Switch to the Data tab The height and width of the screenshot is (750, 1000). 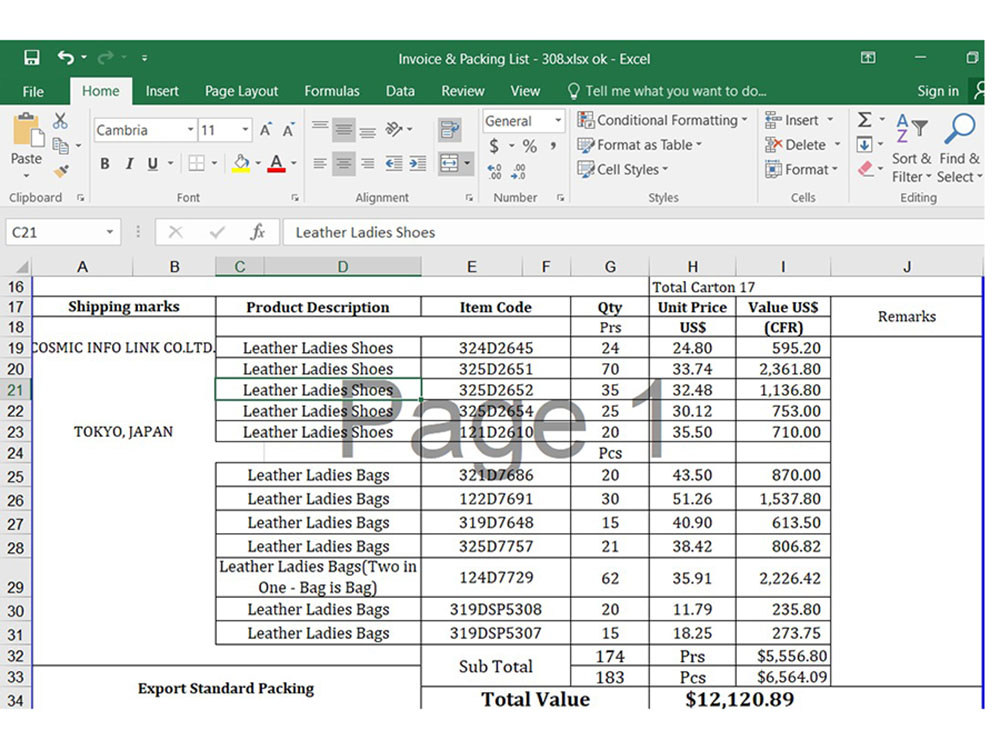[400, 91]
